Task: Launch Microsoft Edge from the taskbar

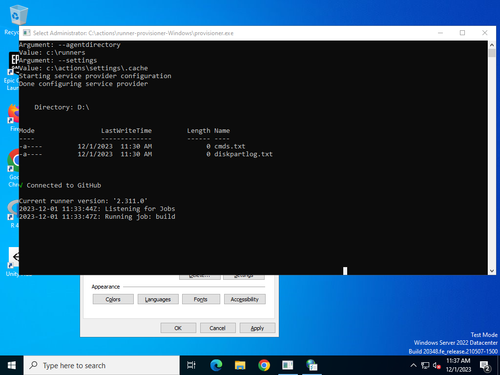Action: click(216, 365)
